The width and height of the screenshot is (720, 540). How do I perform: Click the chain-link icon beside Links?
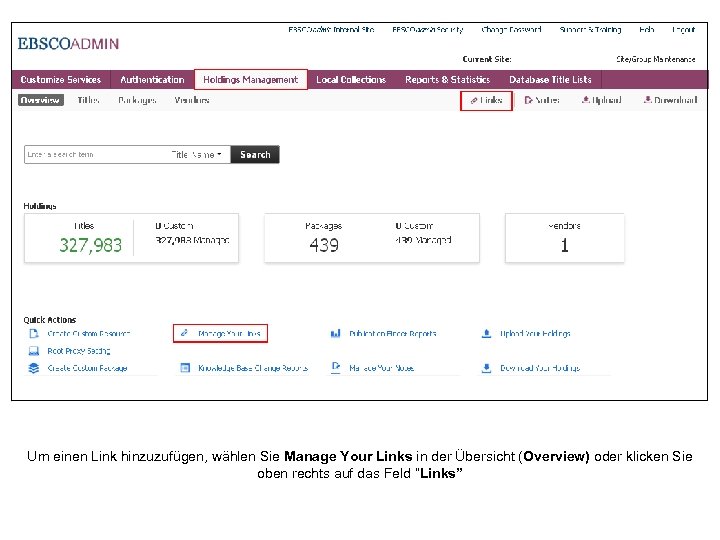474,101
